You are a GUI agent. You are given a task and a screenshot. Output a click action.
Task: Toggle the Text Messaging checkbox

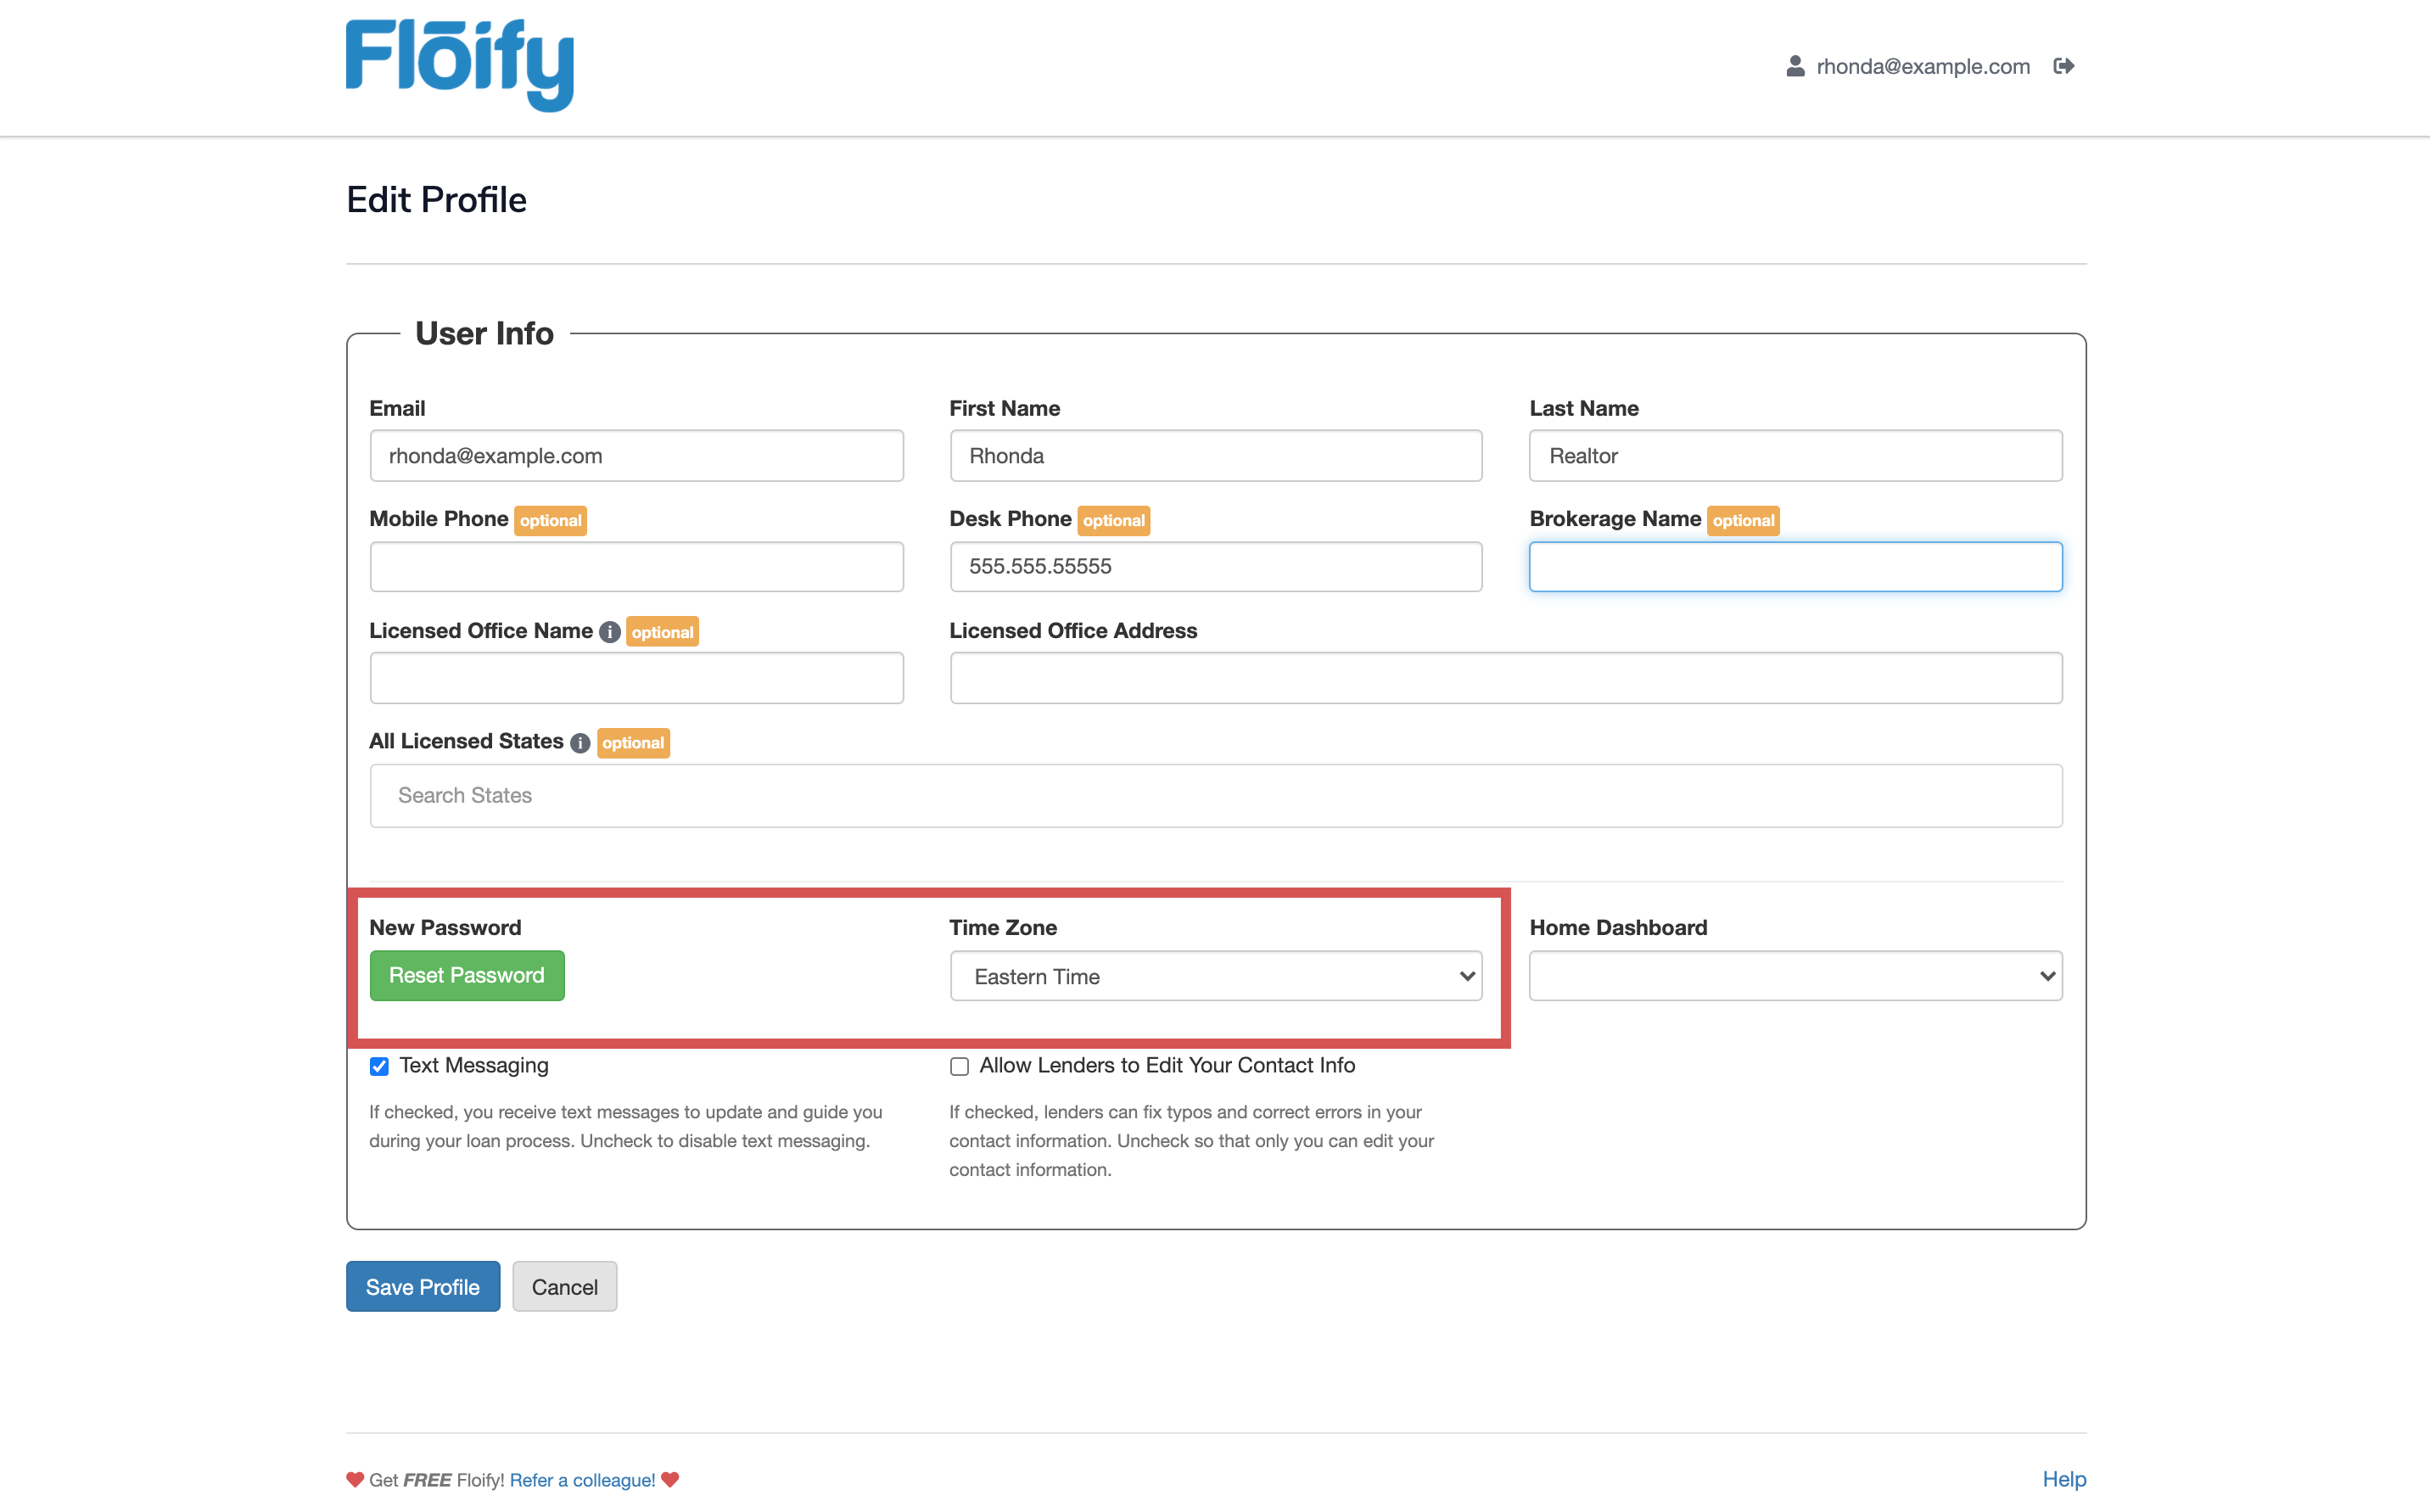(379, 1066)
